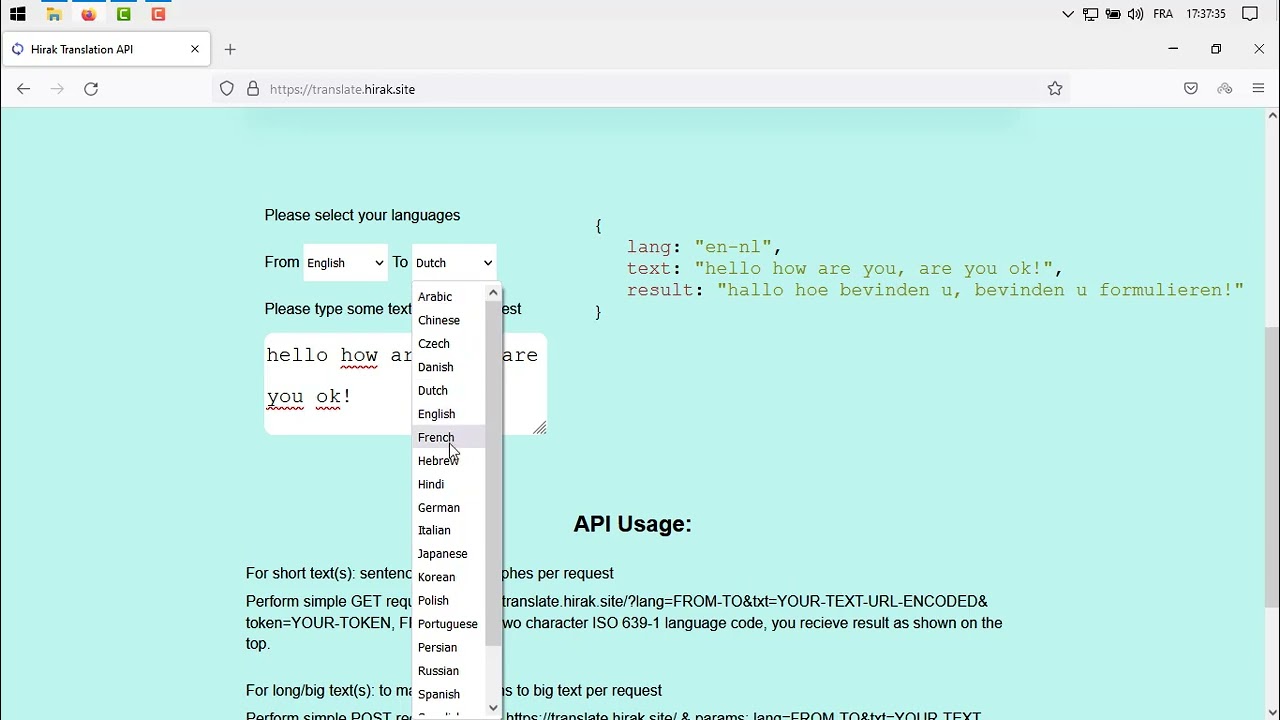Pick Persian in the dropdown list

tap(449, 648)
